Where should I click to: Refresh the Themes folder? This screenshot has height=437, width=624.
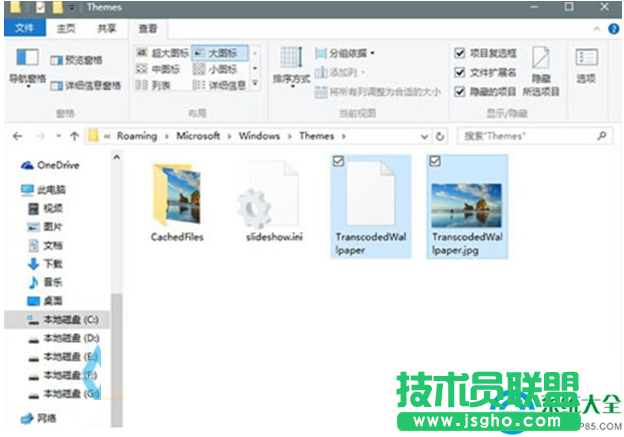pos(440,137)
